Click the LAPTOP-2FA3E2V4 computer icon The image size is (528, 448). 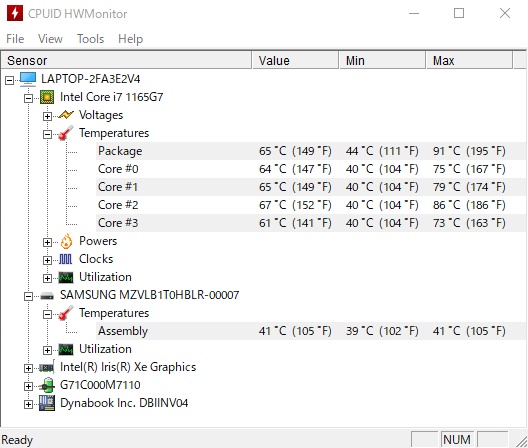28,79
